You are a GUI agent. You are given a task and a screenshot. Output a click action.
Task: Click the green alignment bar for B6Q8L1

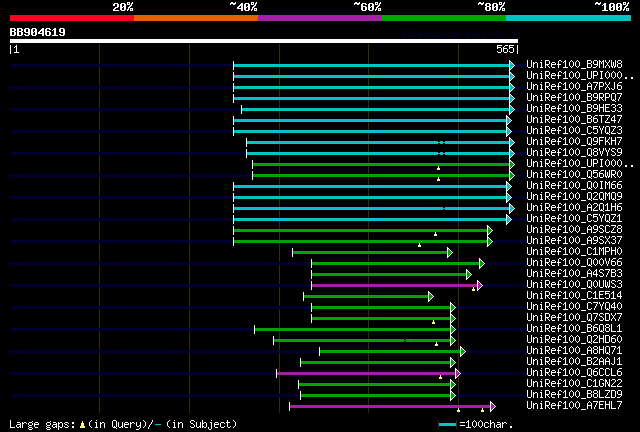coord(352,330)
